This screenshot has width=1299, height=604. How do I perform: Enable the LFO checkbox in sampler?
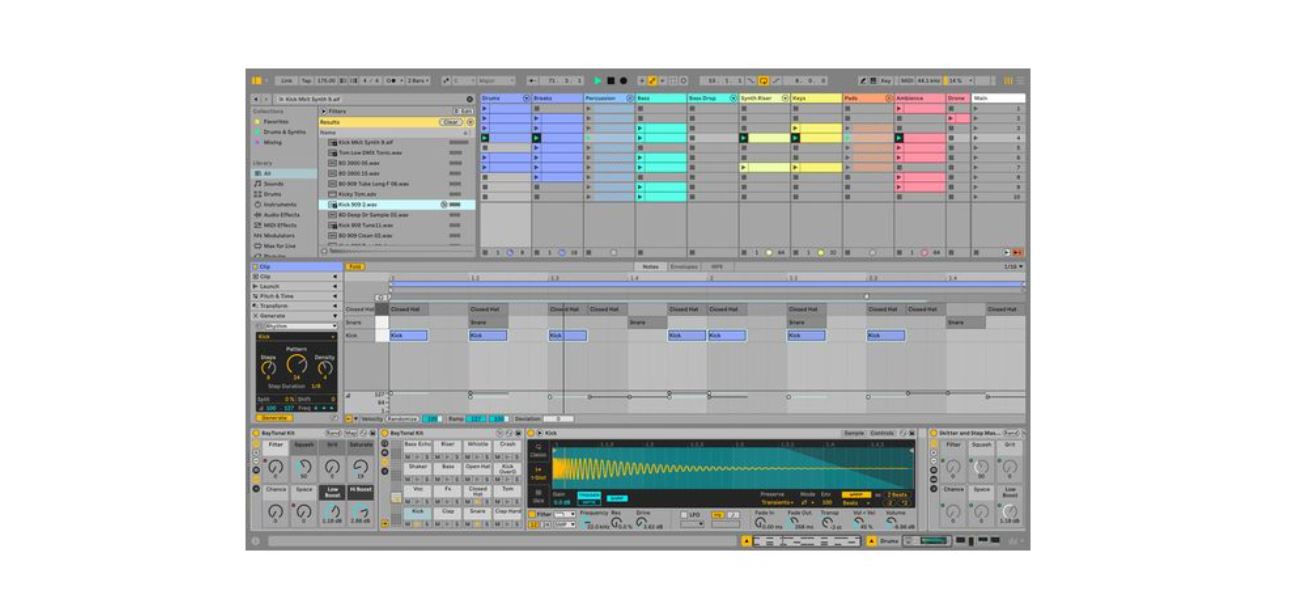pyautogui.click(x=683, y=515)
